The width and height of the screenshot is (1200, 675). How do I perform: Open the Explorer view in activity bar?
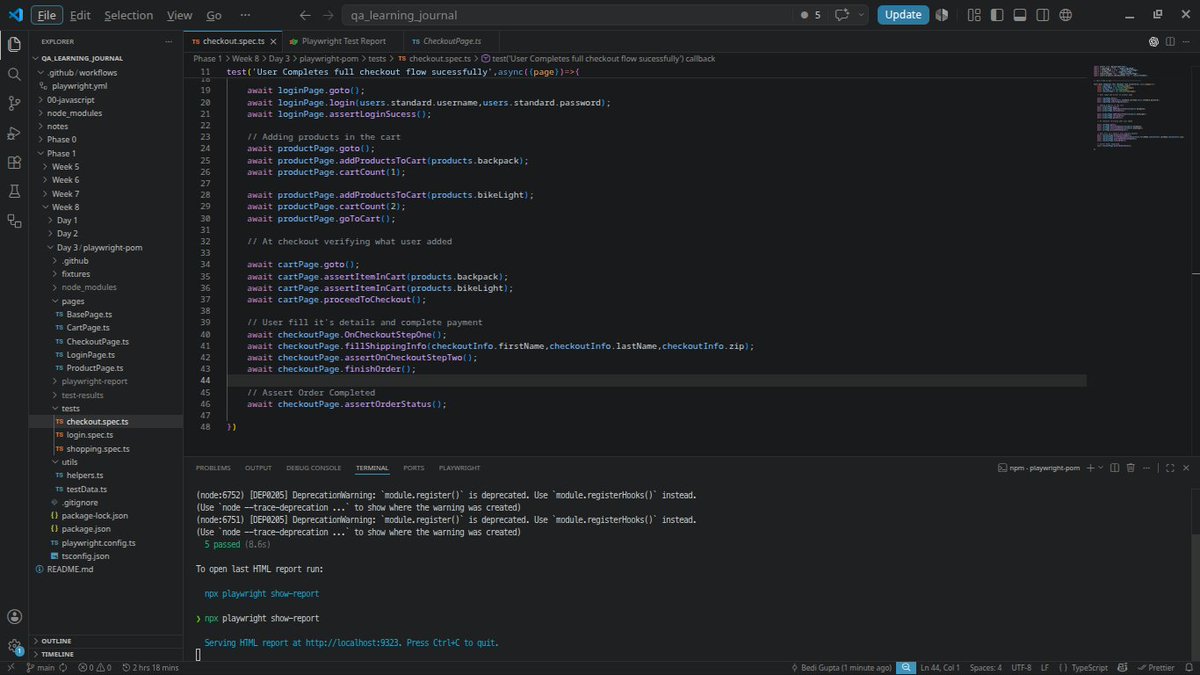[x=14, y=44]
